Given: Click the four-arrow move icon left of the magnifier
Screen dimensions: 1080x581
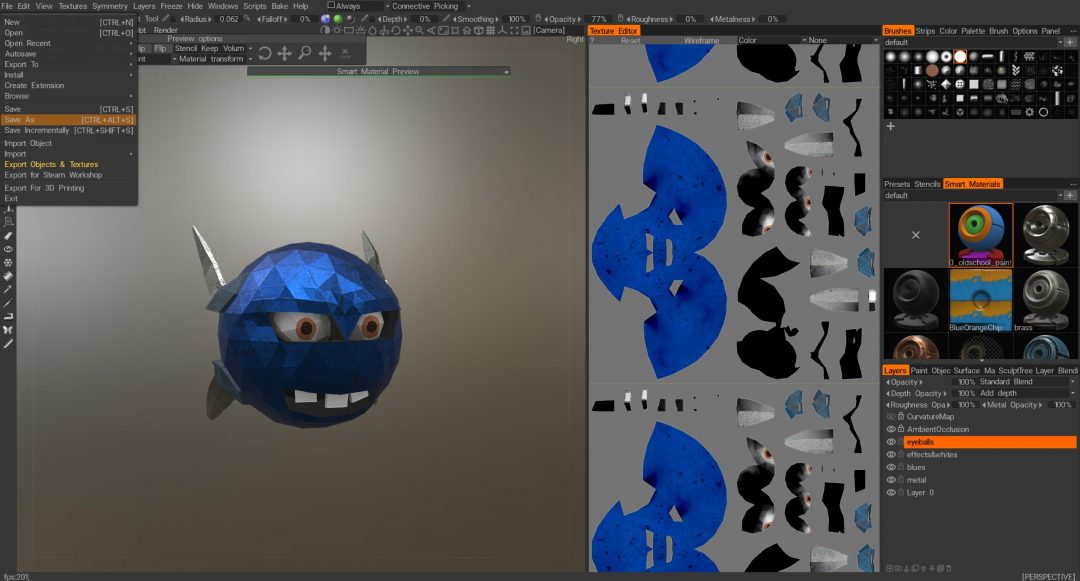Looking at the screenshot, I should click(284, 53).
